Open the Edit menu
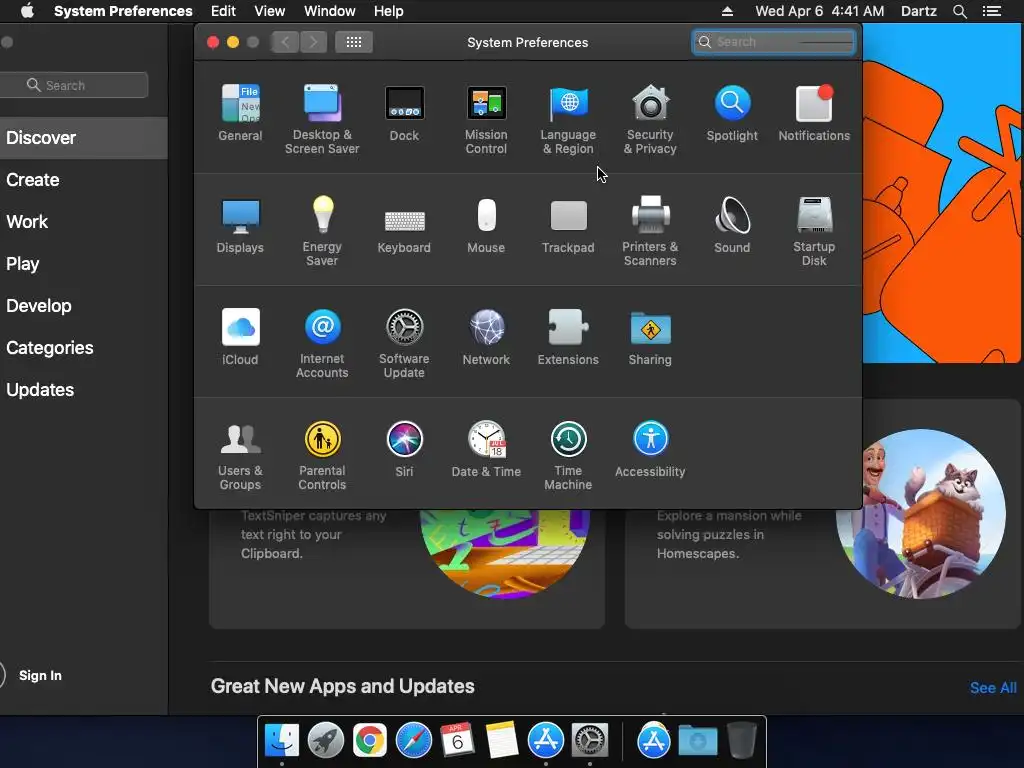This screenshot has height=768, width=1024. [x=223, y=11]
